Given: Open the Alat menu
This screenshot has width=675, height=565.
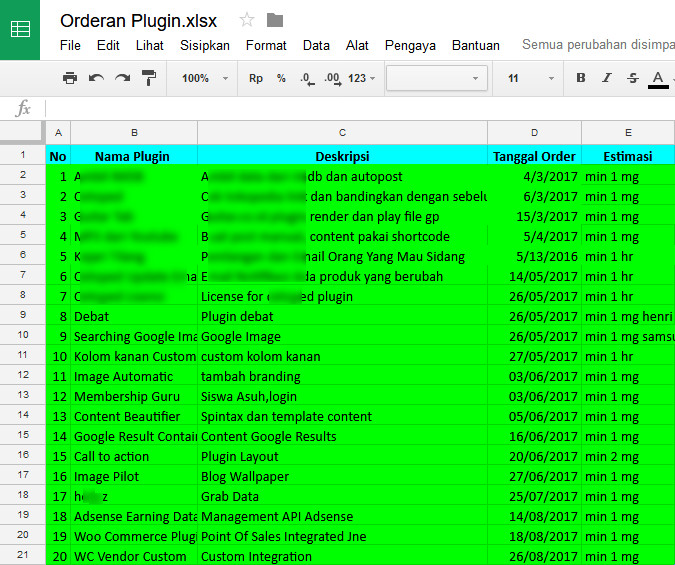Looking at the screenshot, I should pos(357,45).
